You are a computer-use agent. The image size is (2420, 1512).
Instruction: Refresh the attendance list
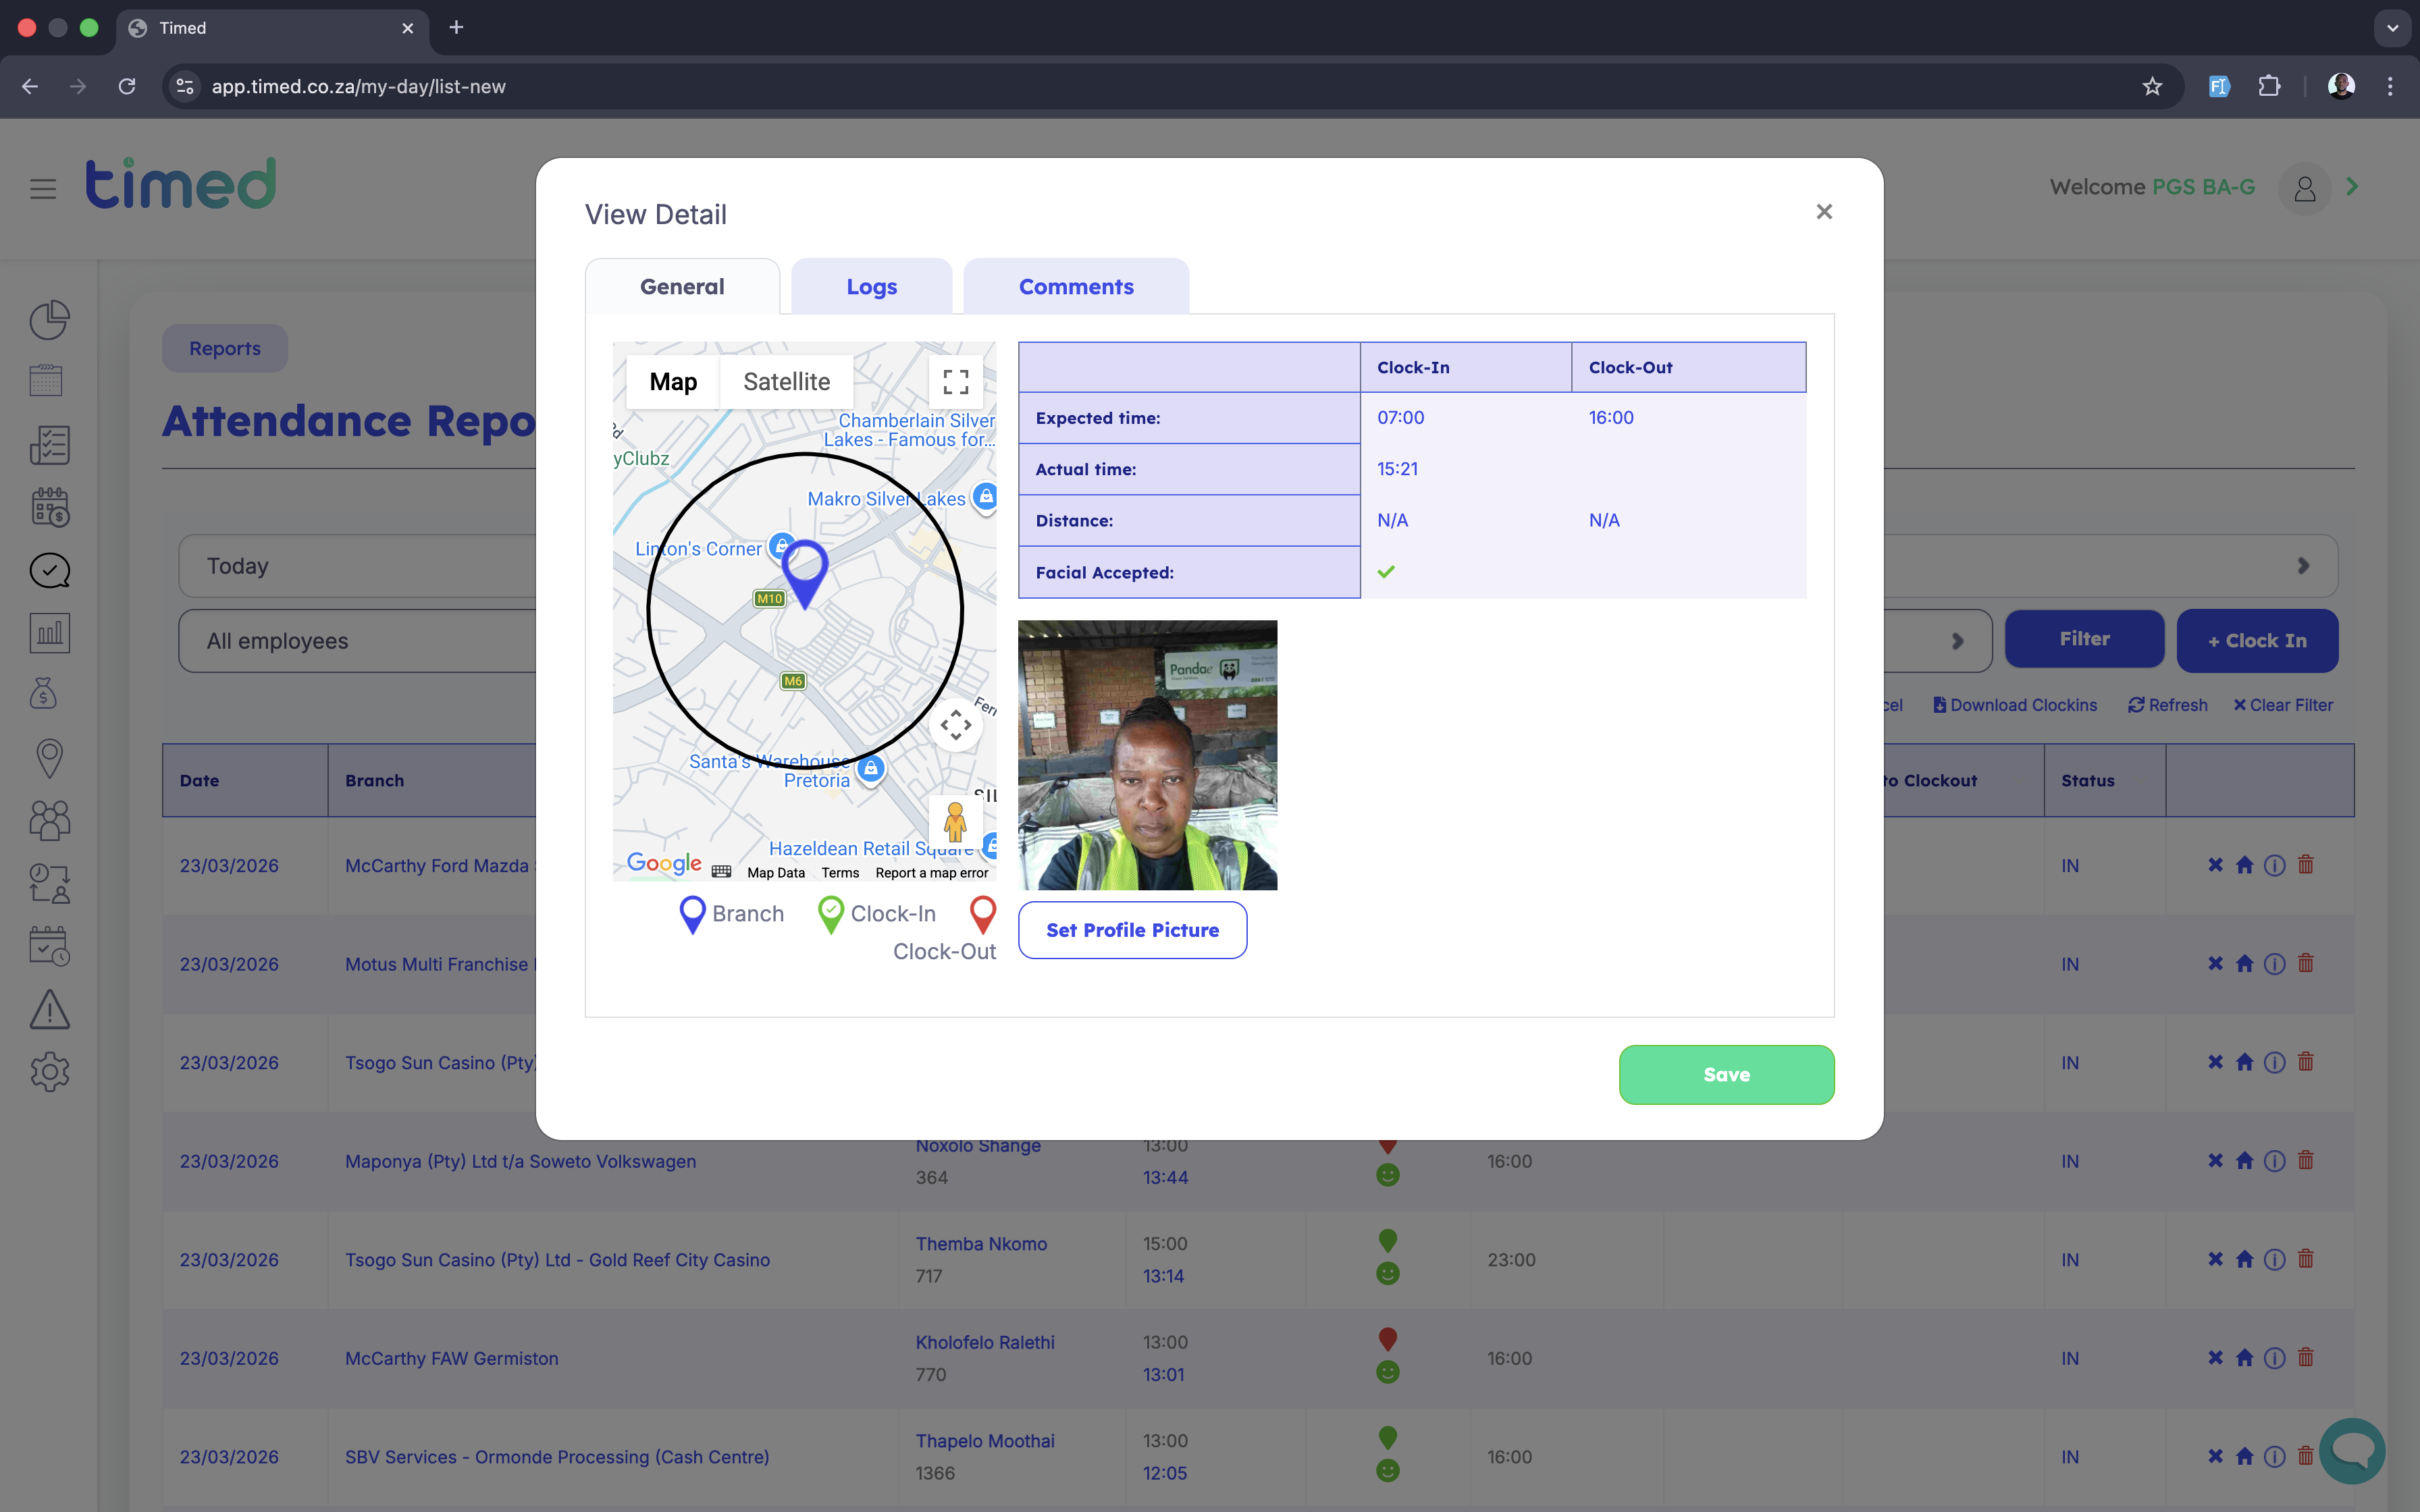click(x=2168, y=705)
